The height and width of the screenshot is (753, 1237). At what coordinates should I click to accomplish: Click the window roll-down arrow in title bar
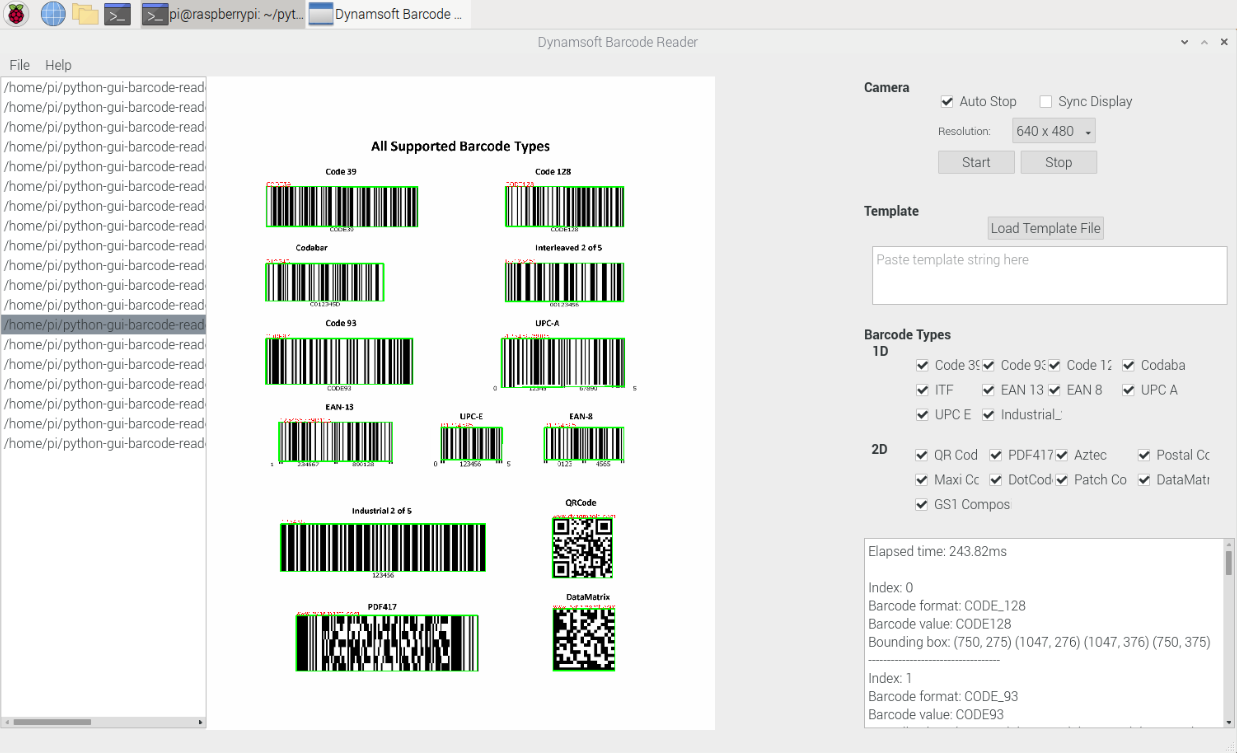1185,43
